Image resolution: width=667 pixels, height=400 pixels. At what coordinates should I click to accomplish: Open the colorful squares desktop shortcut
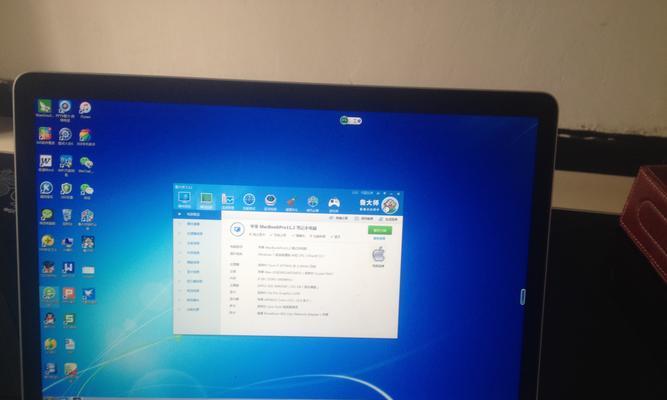[45, 133]
